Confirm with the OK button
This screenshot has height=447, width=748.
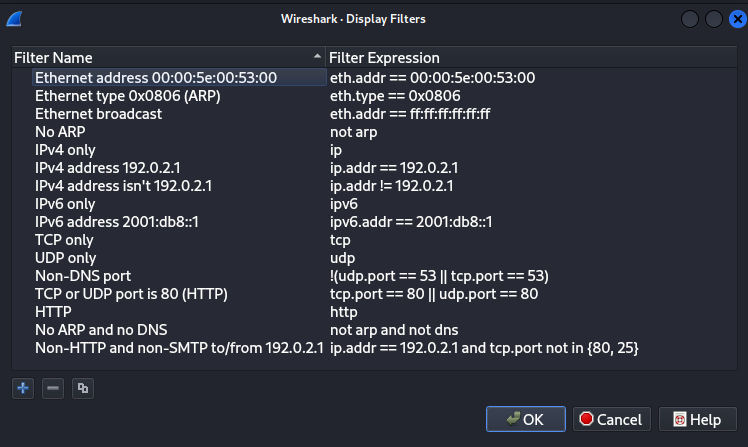tap(526, 419)
